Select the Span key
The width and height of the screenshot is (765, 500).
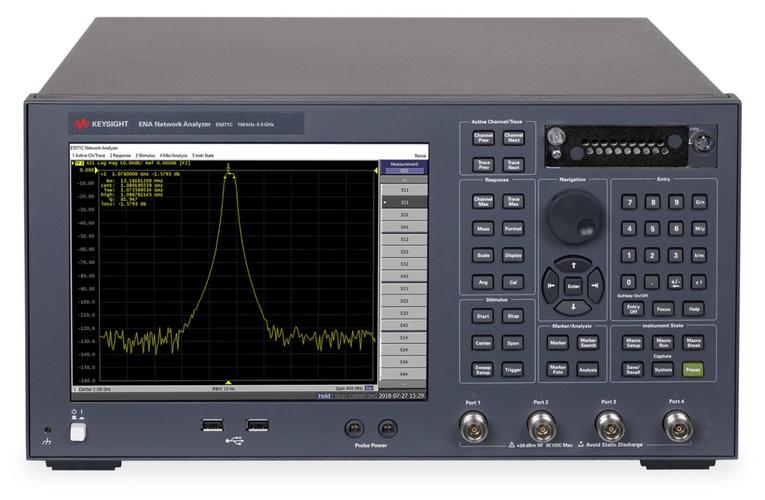(513, 343)
